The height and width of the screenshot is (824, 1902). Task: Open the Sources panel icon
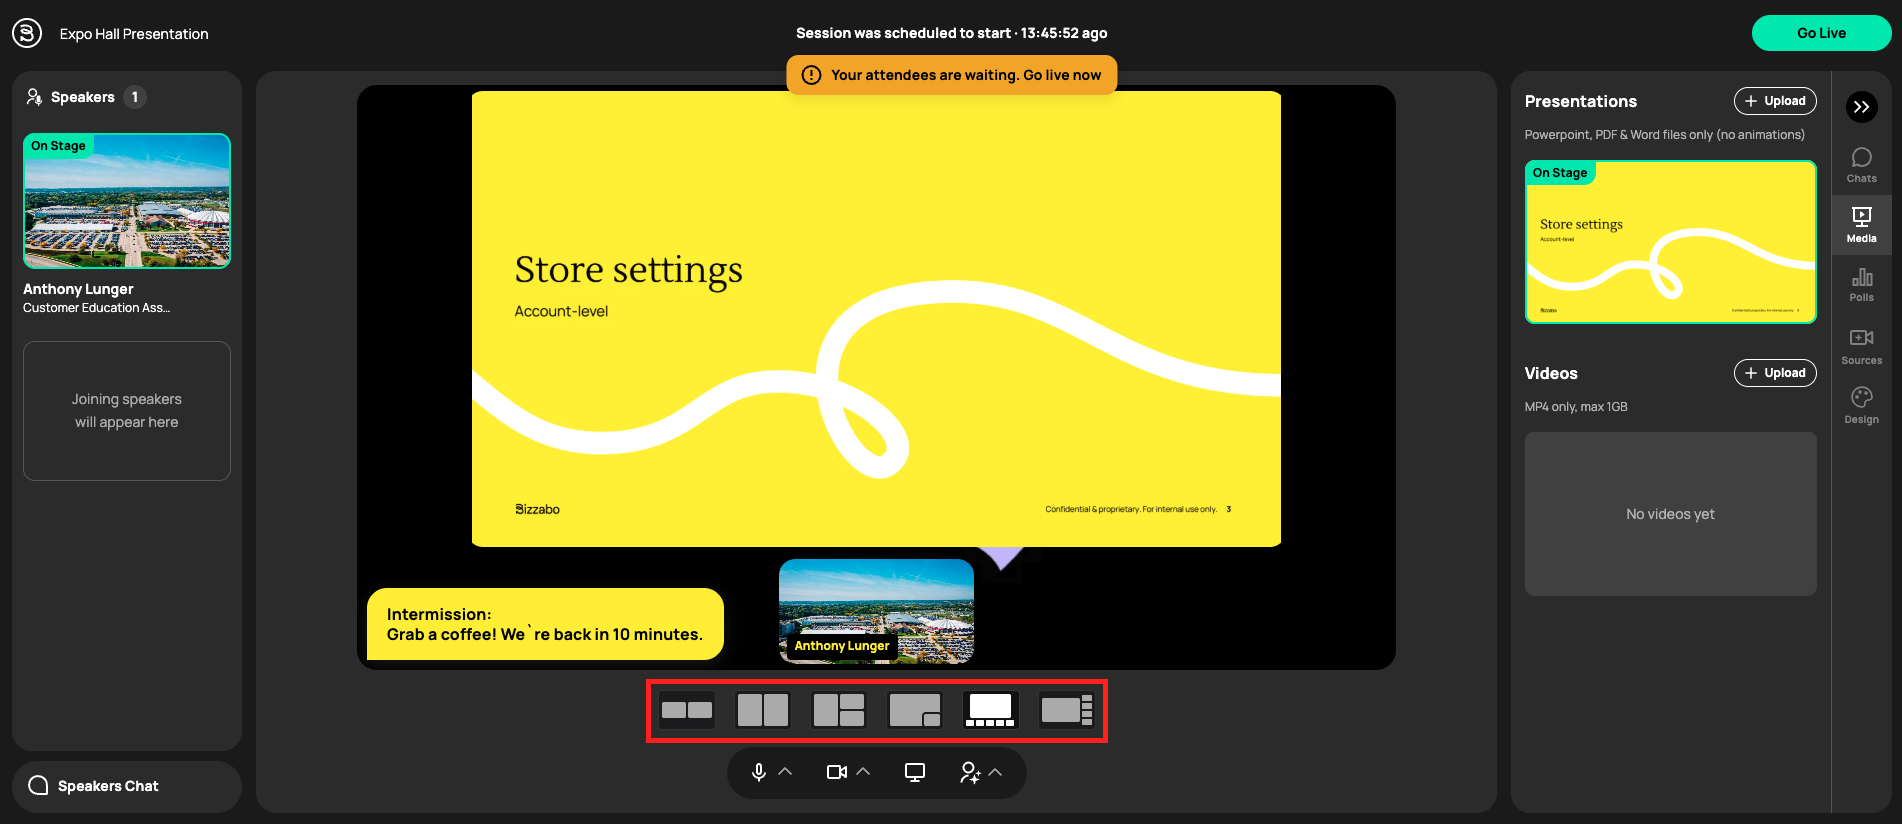click(x=1861, y=345)
